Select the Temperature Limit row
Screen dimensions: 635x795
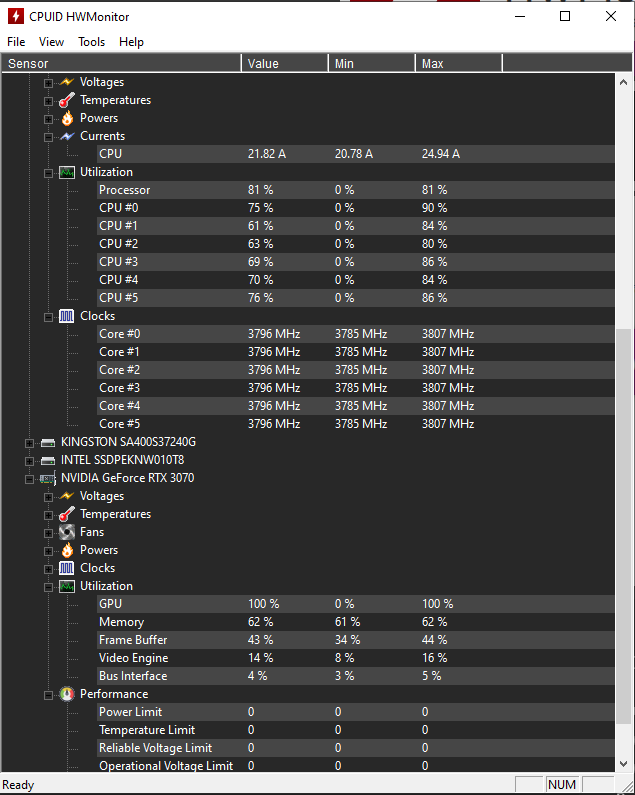pyautogui.click(x=356, y=730)
